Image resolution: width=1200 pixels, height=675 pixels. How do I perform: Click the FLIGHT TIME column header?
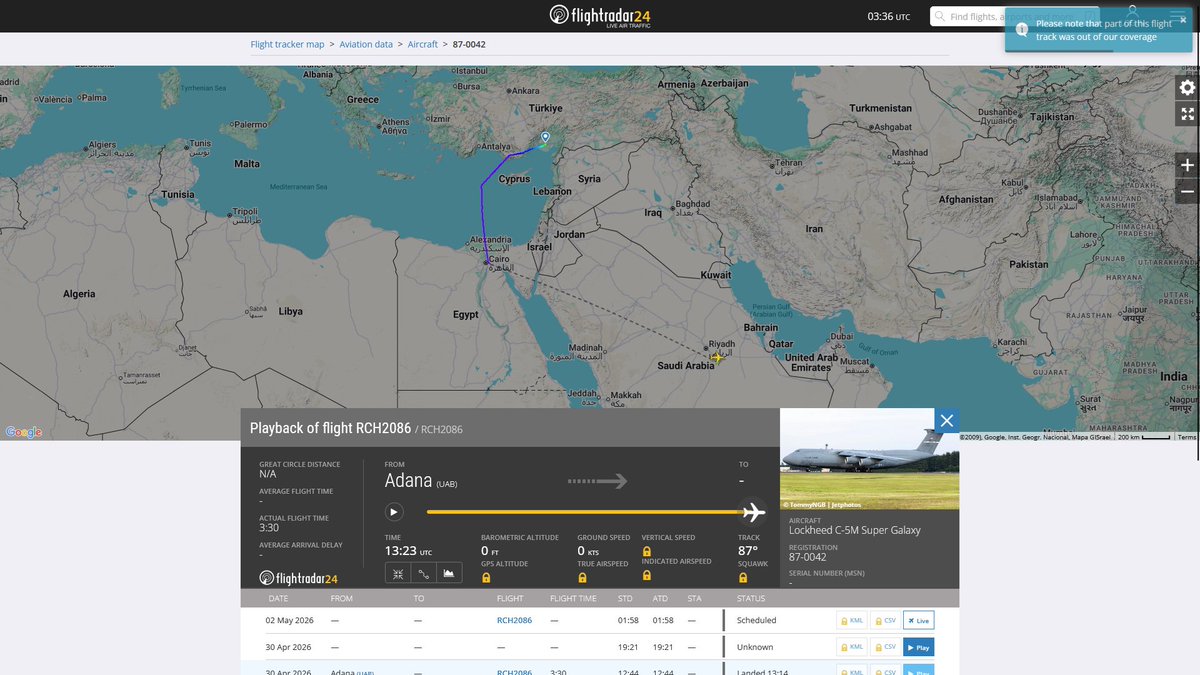(573, 599)
